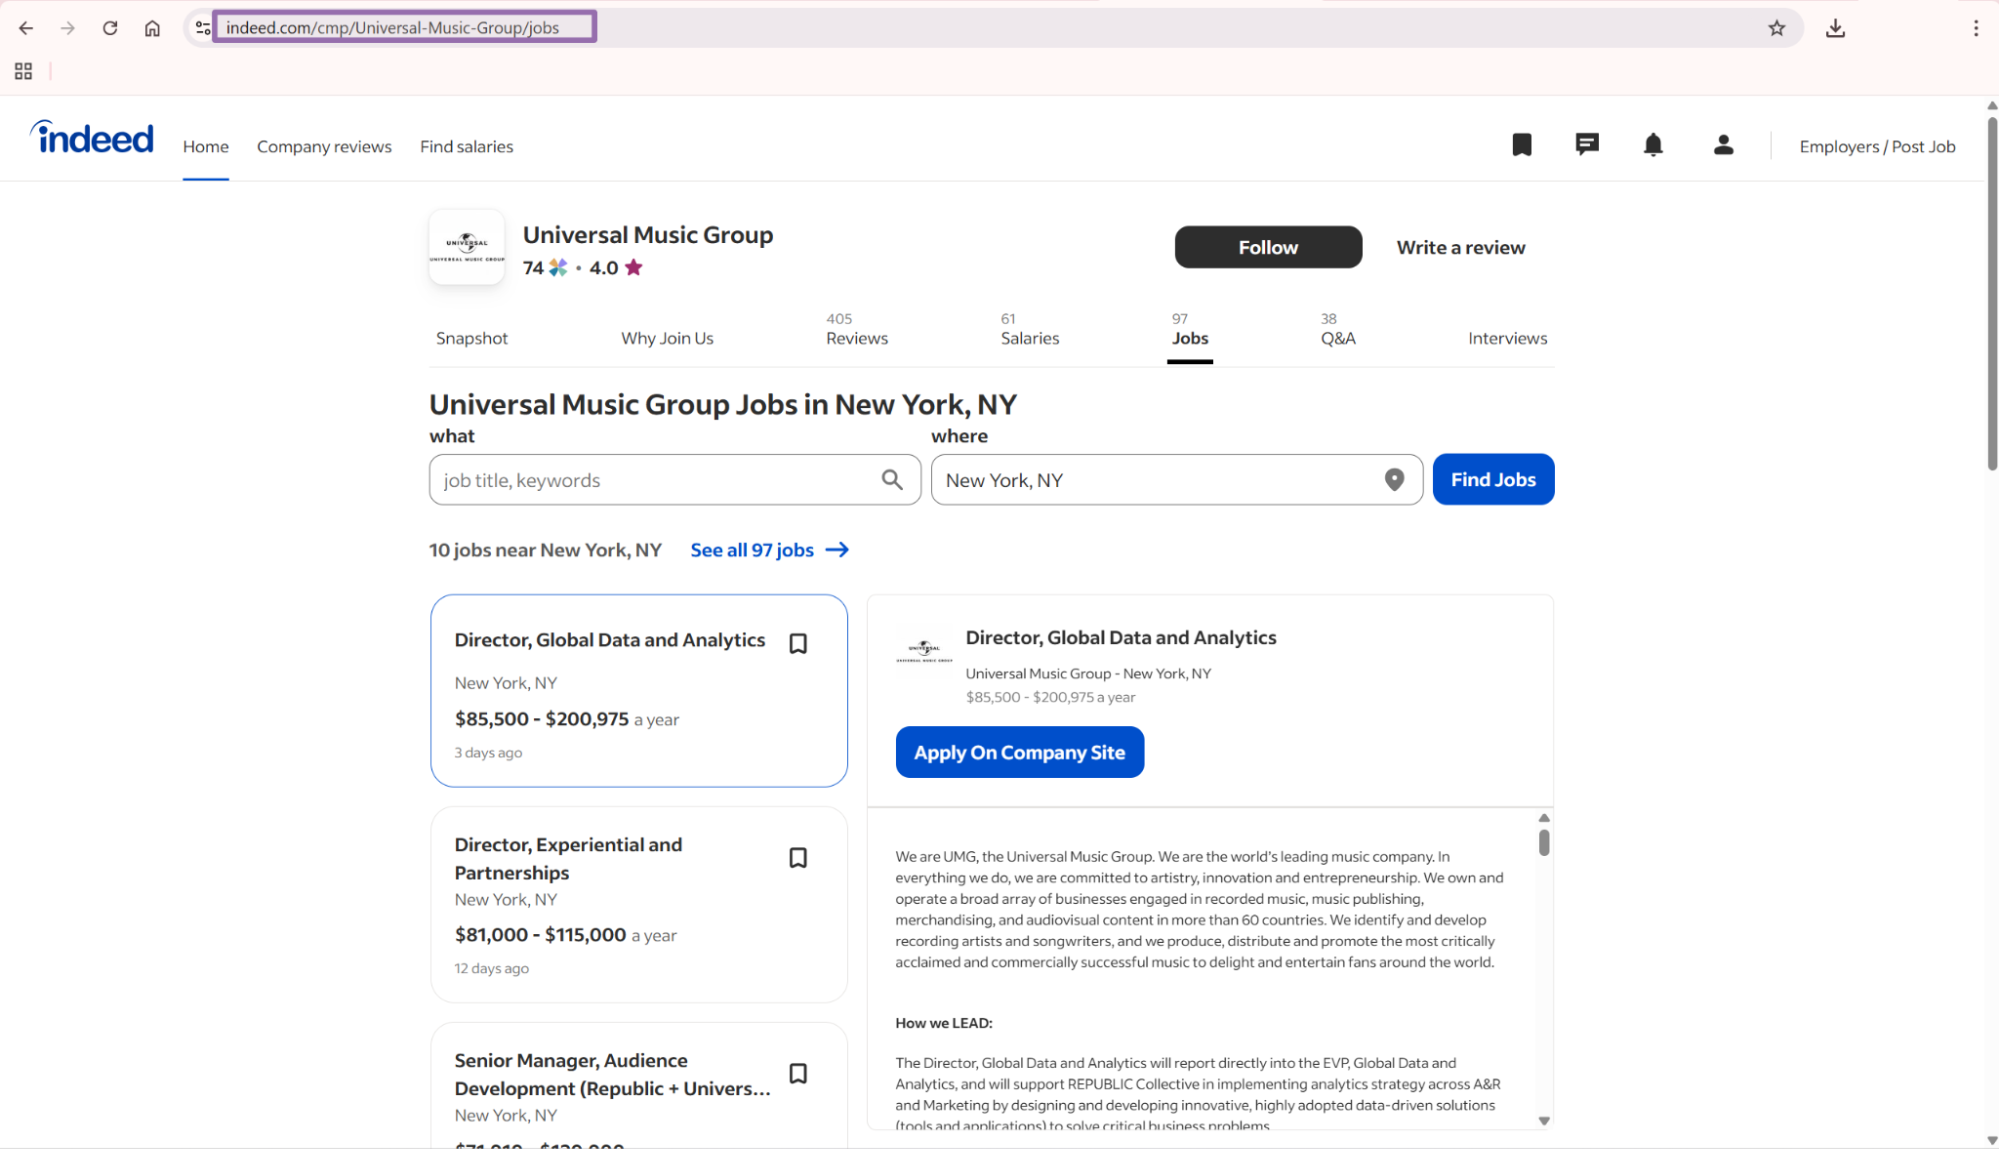The image size is (1999, 1149).
Task: Open the Director, Global Data and Analytics job card
Action: coord(639,691)
